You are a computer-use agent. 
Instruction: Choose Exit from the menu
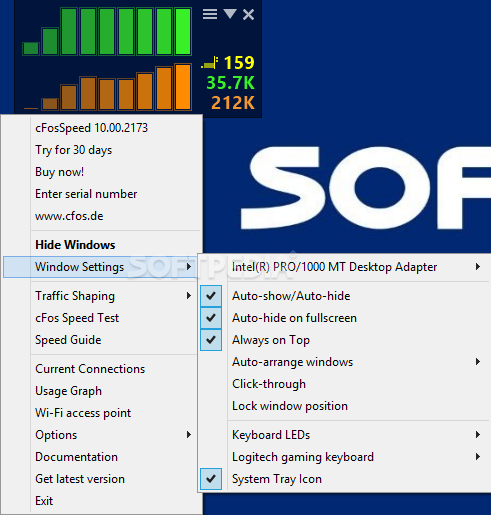point(44,501)
